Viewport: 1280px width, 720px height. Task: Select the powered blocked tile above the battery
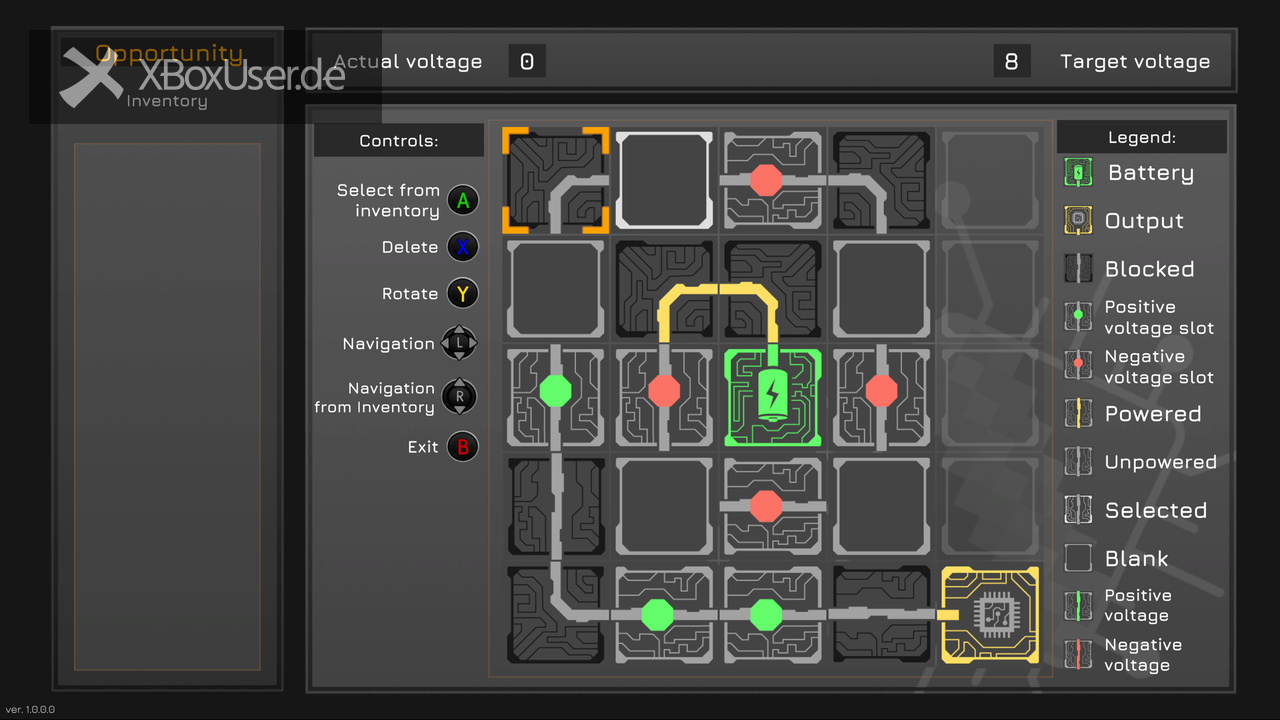[x=772, y=288]
